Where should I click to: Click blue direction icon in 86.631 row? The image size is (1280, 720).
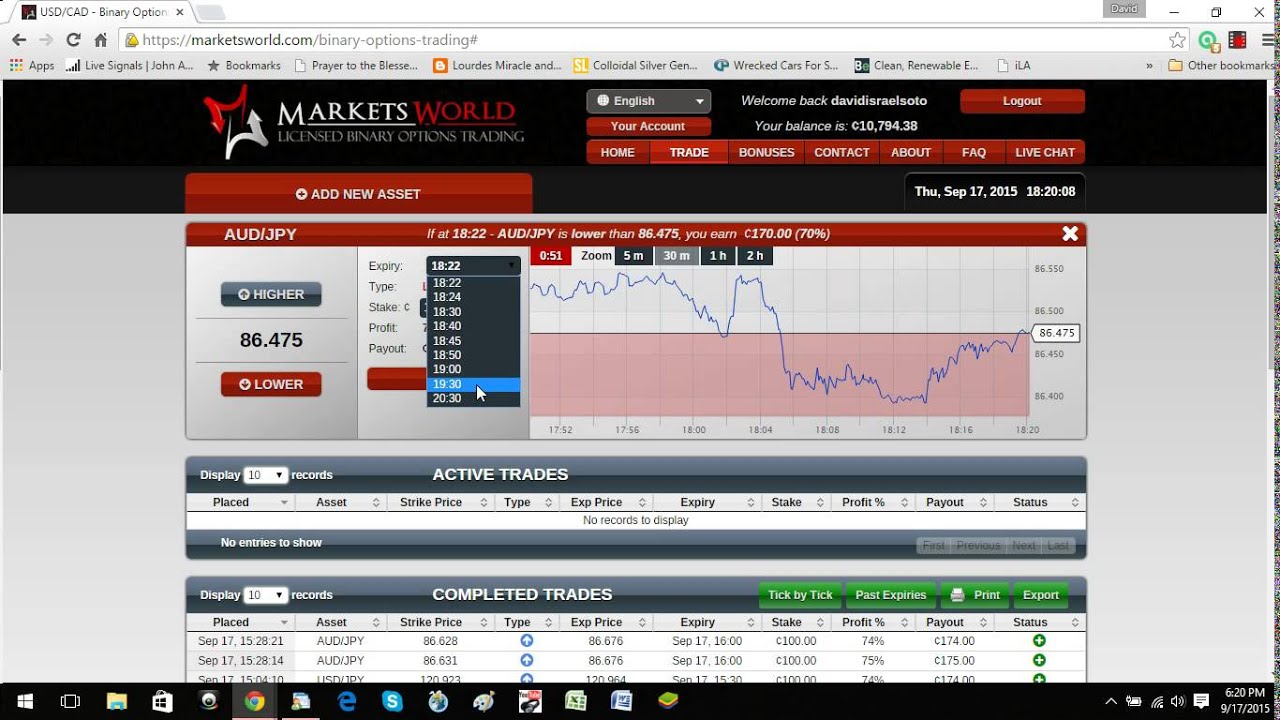(x=527, y=661)
